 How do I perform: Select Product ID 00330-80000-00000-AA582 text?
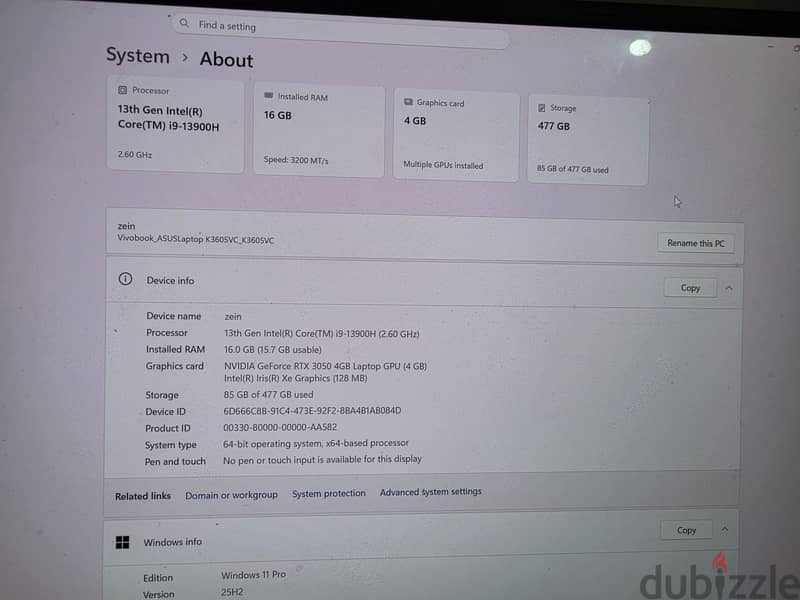(x=280, y=427)
